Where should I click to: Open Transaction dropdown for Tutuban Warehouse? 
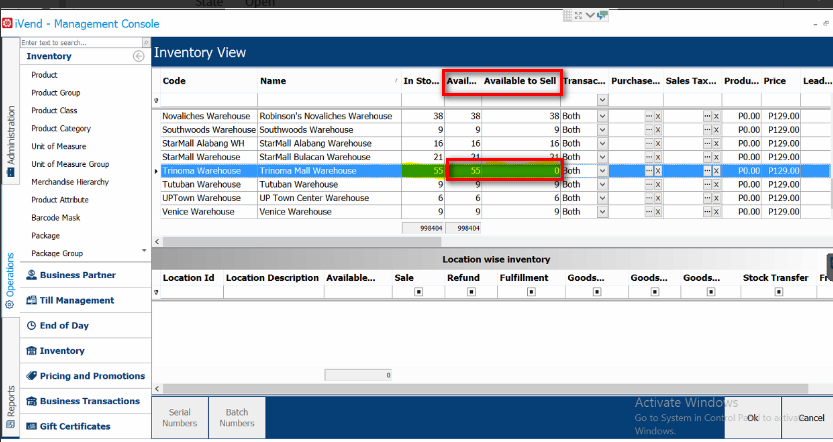coord(602,184)
